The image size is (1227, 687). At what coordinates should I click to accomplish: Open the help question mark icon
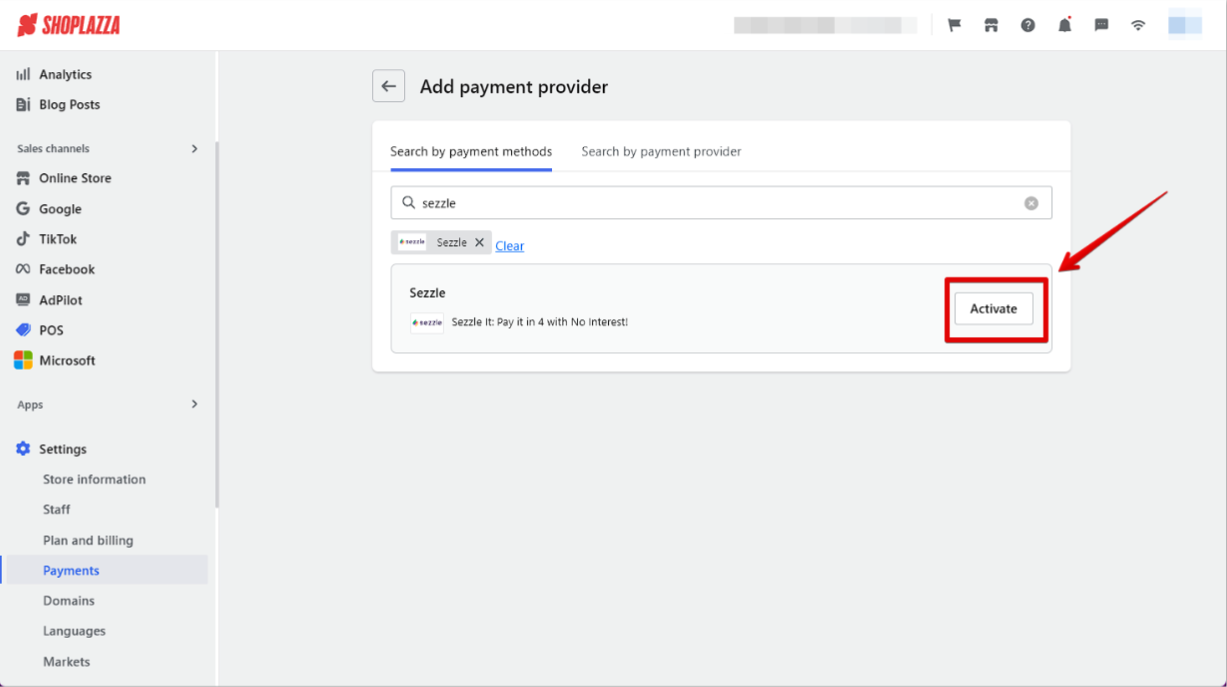(x=1028, y=25)
